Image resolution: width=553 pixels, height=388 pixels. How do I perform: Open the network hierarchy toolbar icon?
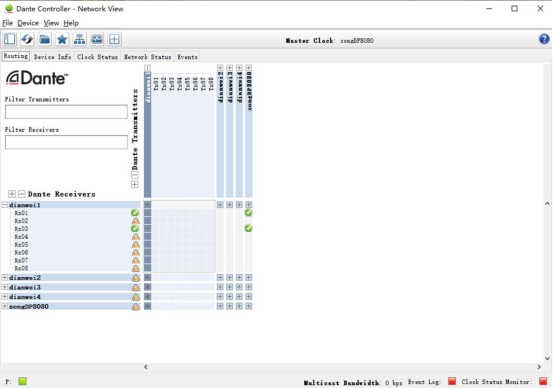[79, 39]
